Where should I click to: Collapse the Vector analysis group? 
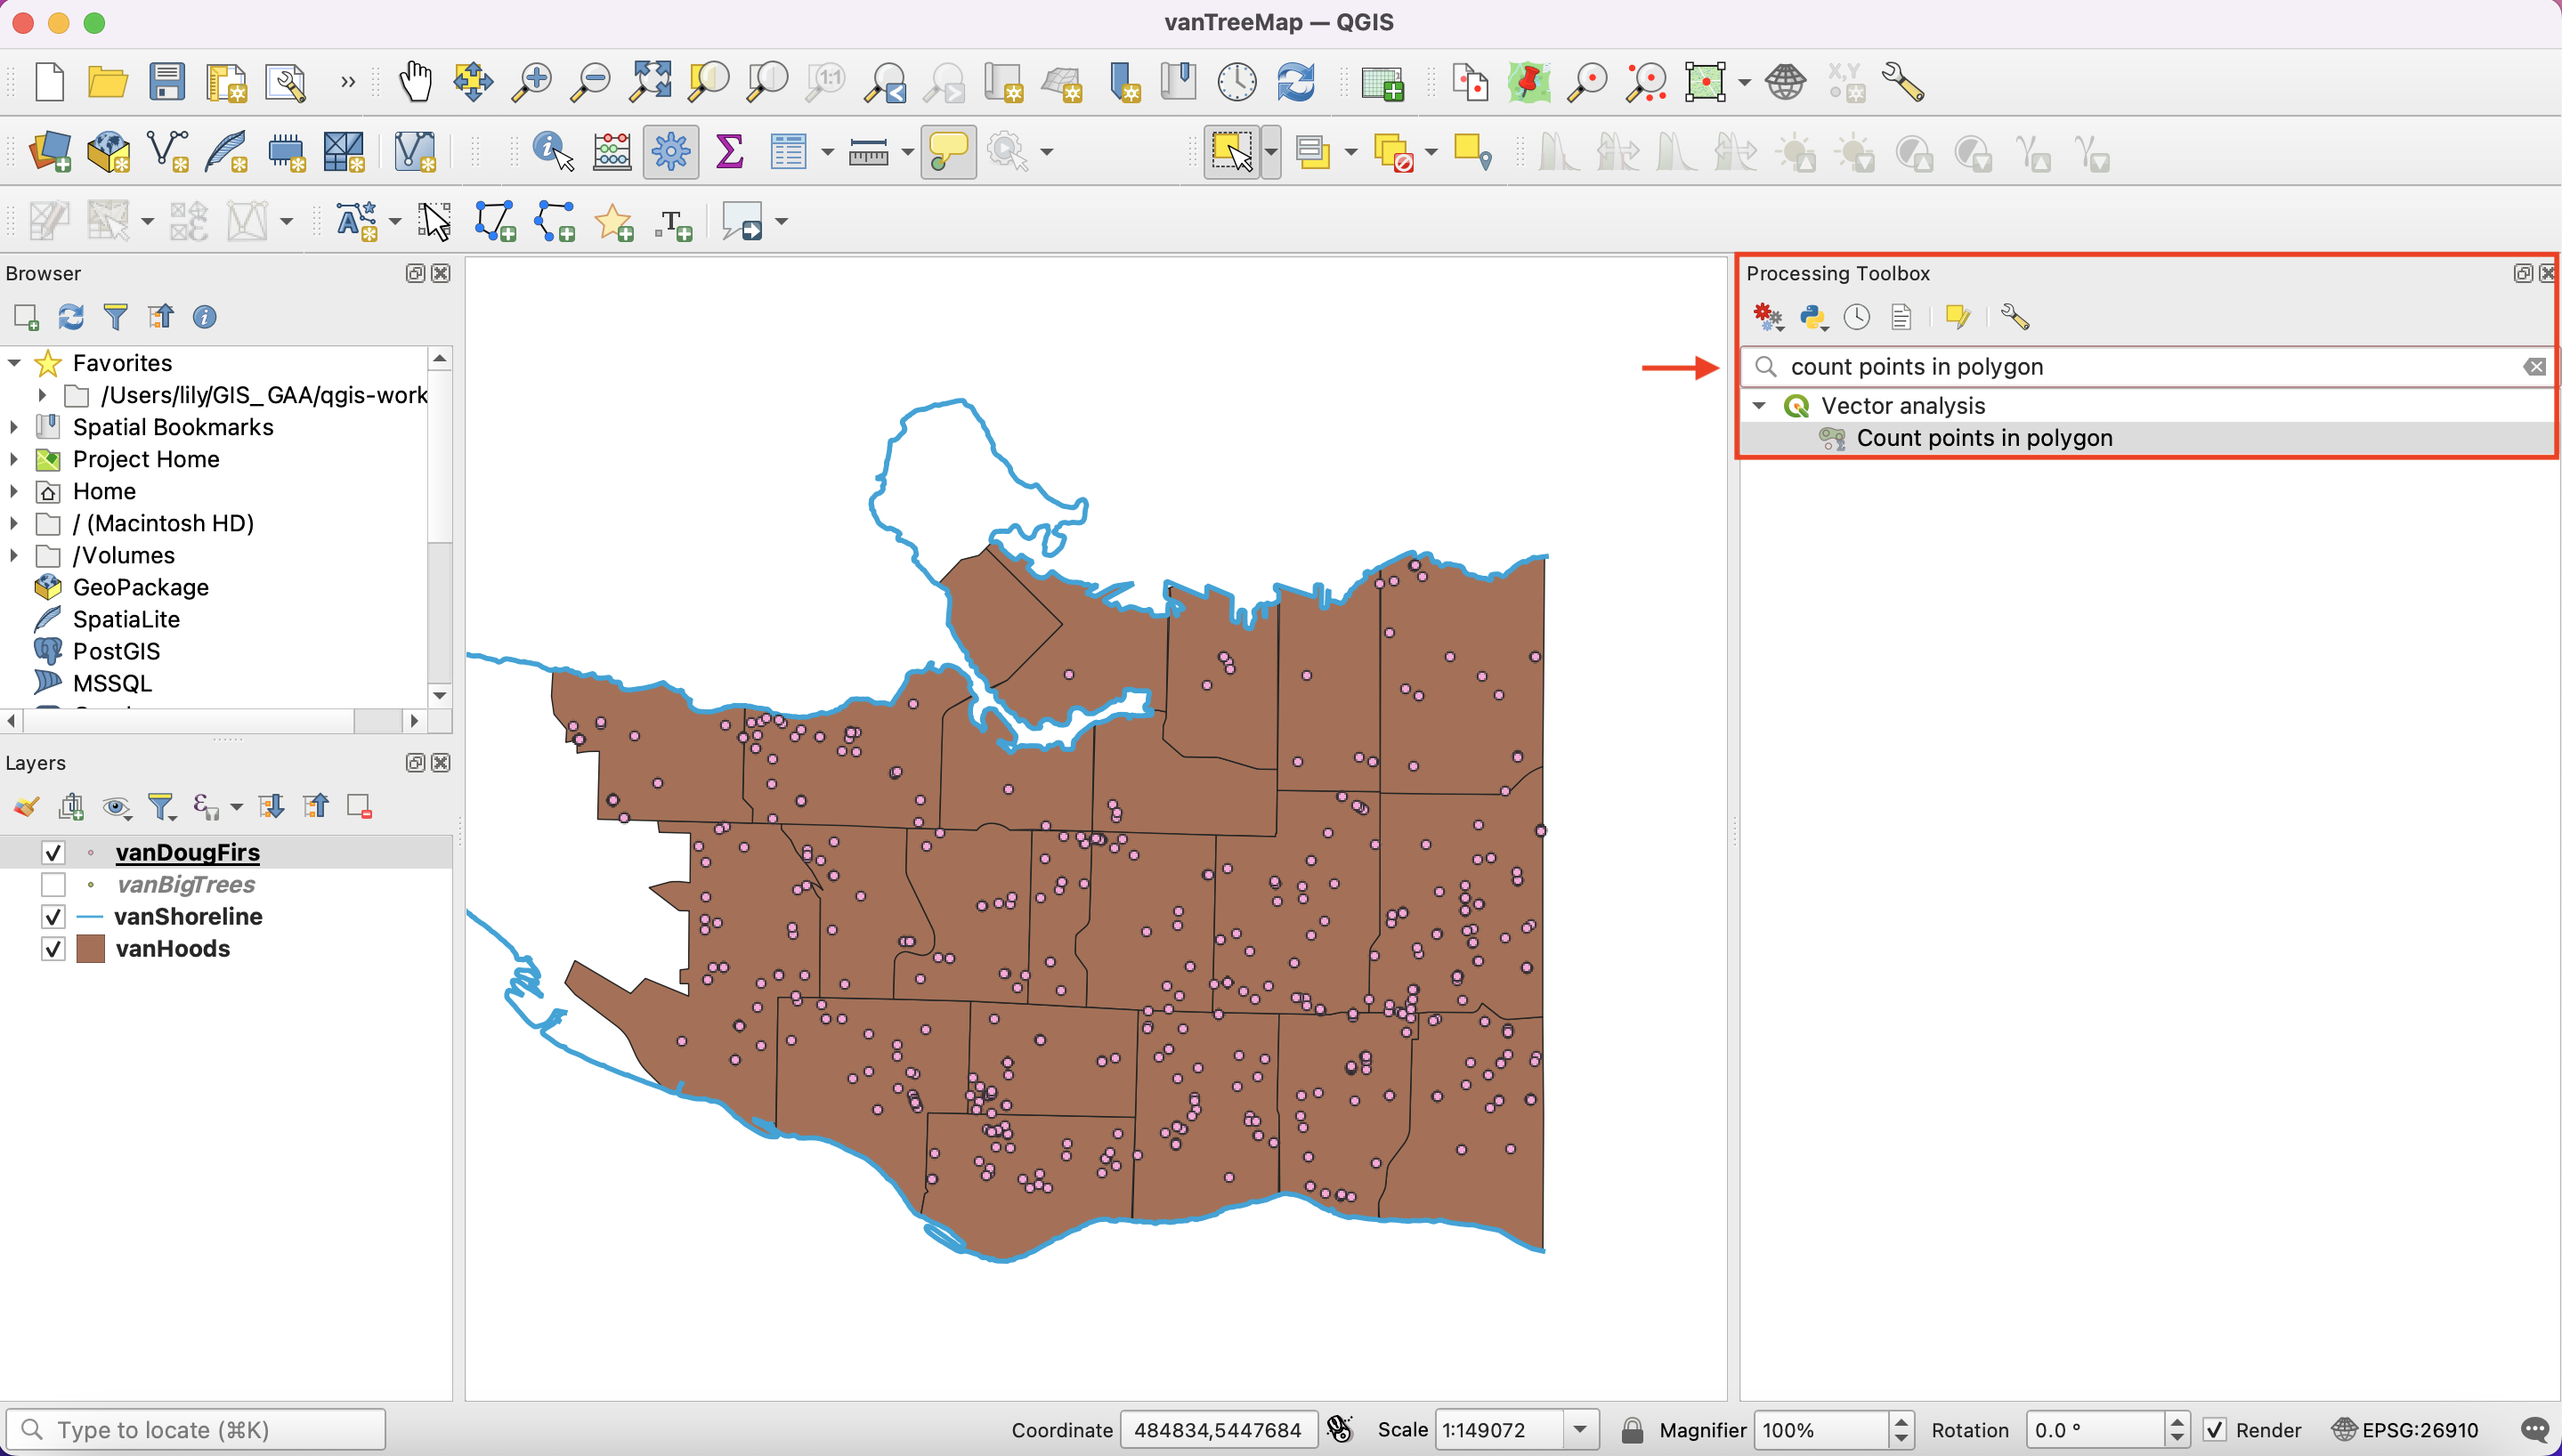point(1759,406)
